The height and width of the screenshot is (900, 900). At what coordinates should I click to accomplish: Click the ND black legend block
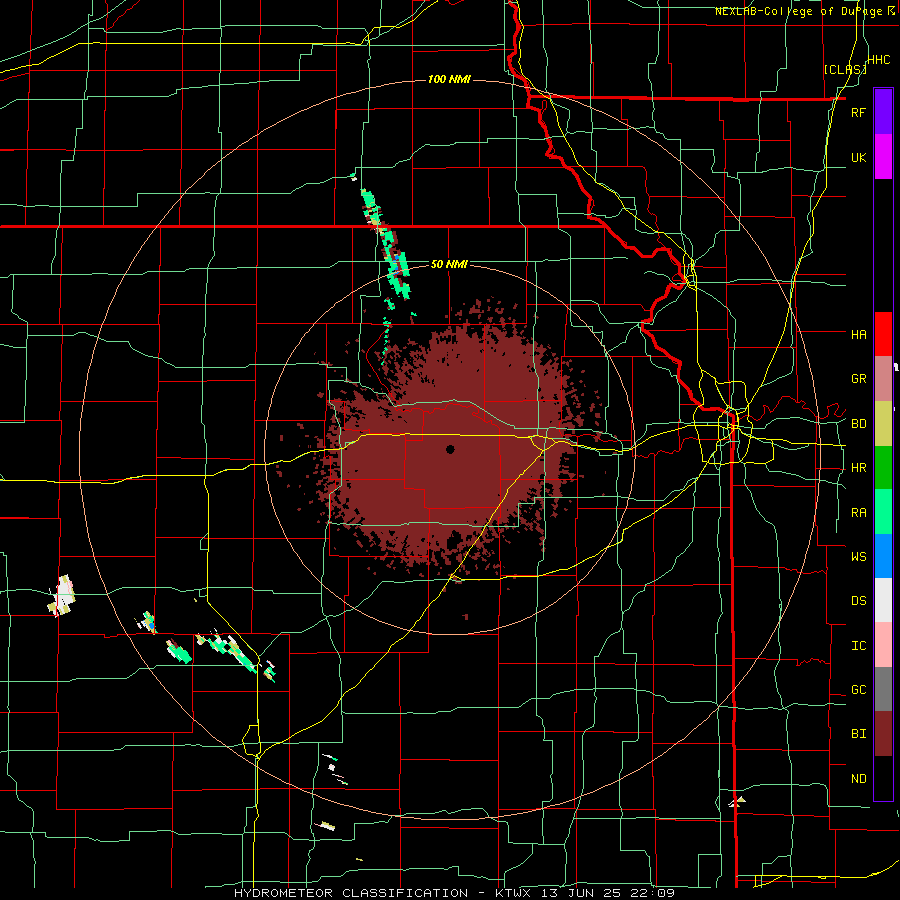click(x=883, y=778)
